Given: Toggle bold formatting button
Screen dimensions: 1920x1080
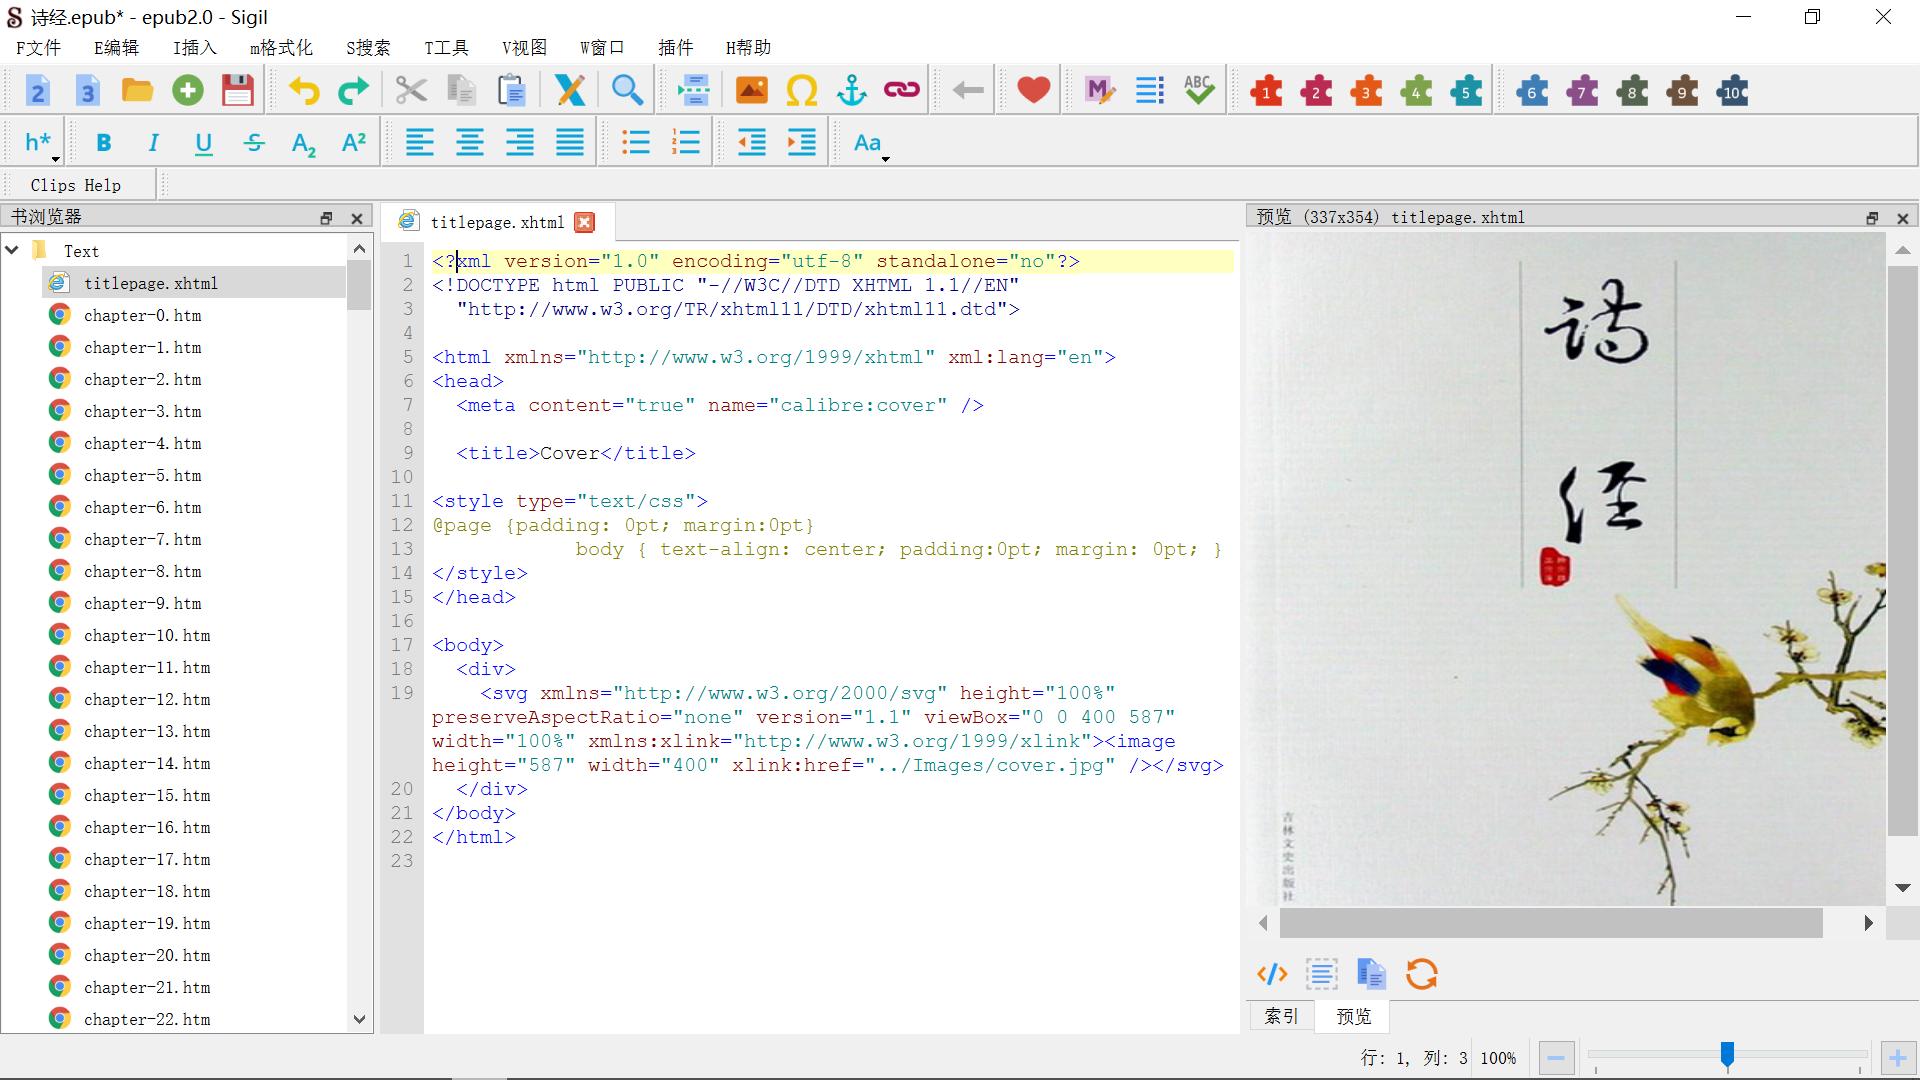Looking at the screenshot, I should pyautogui.click(x=103, y=143).
